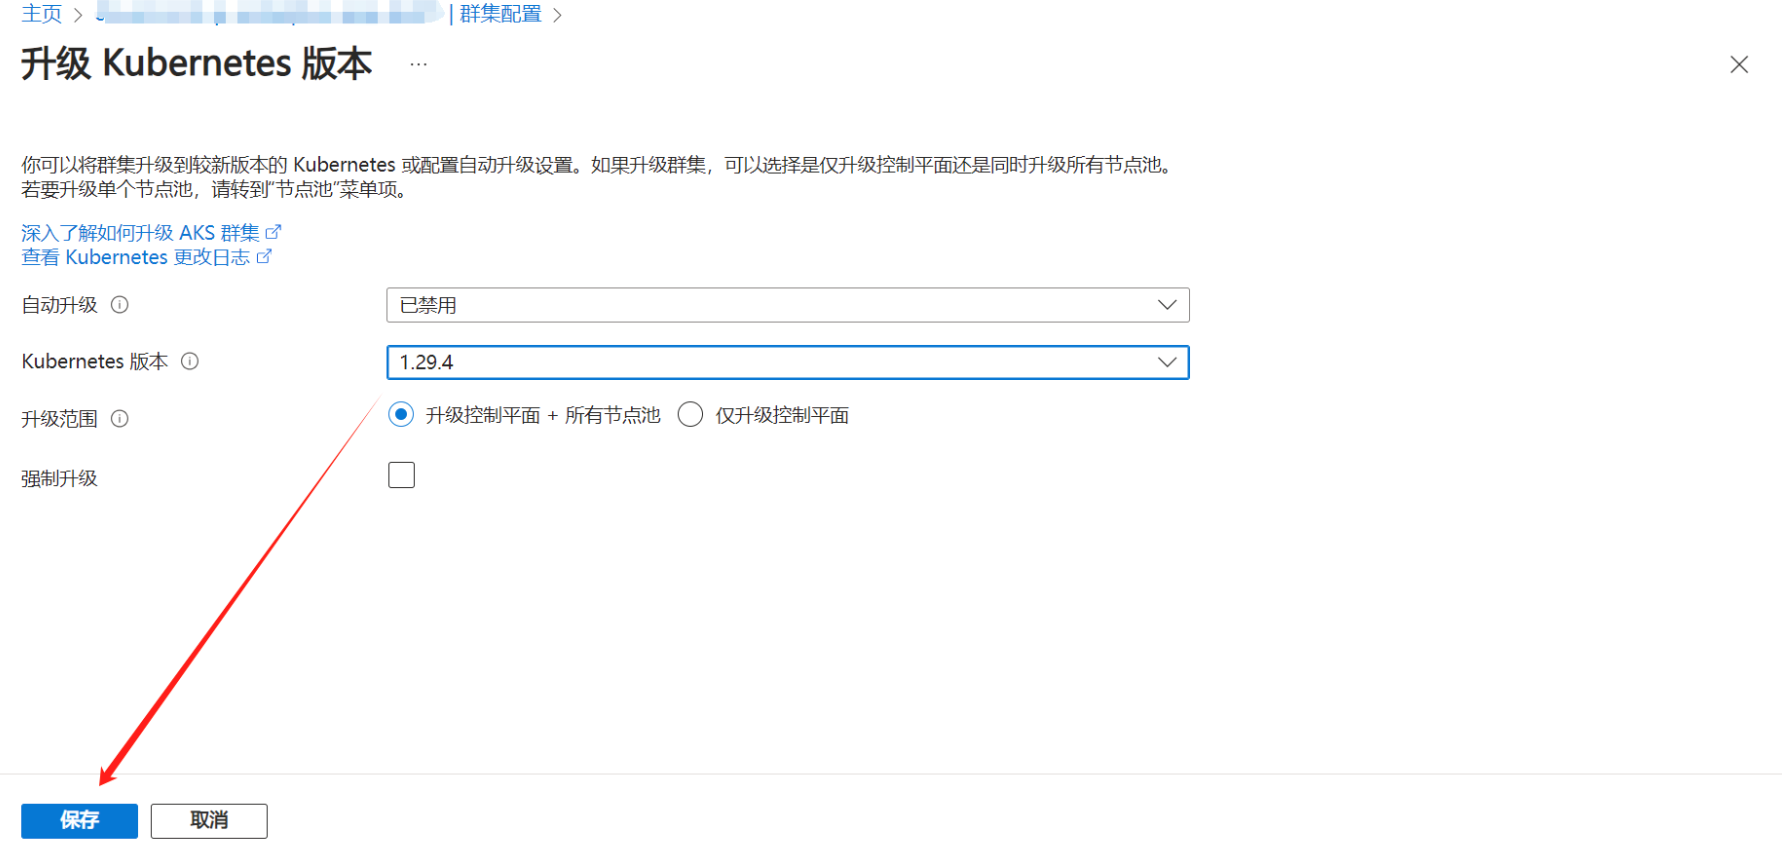The height and width of the screenshot is (860, 1782).
Task: Go to 群集配置 in the breadcrumb
Action: click(500, 14)
